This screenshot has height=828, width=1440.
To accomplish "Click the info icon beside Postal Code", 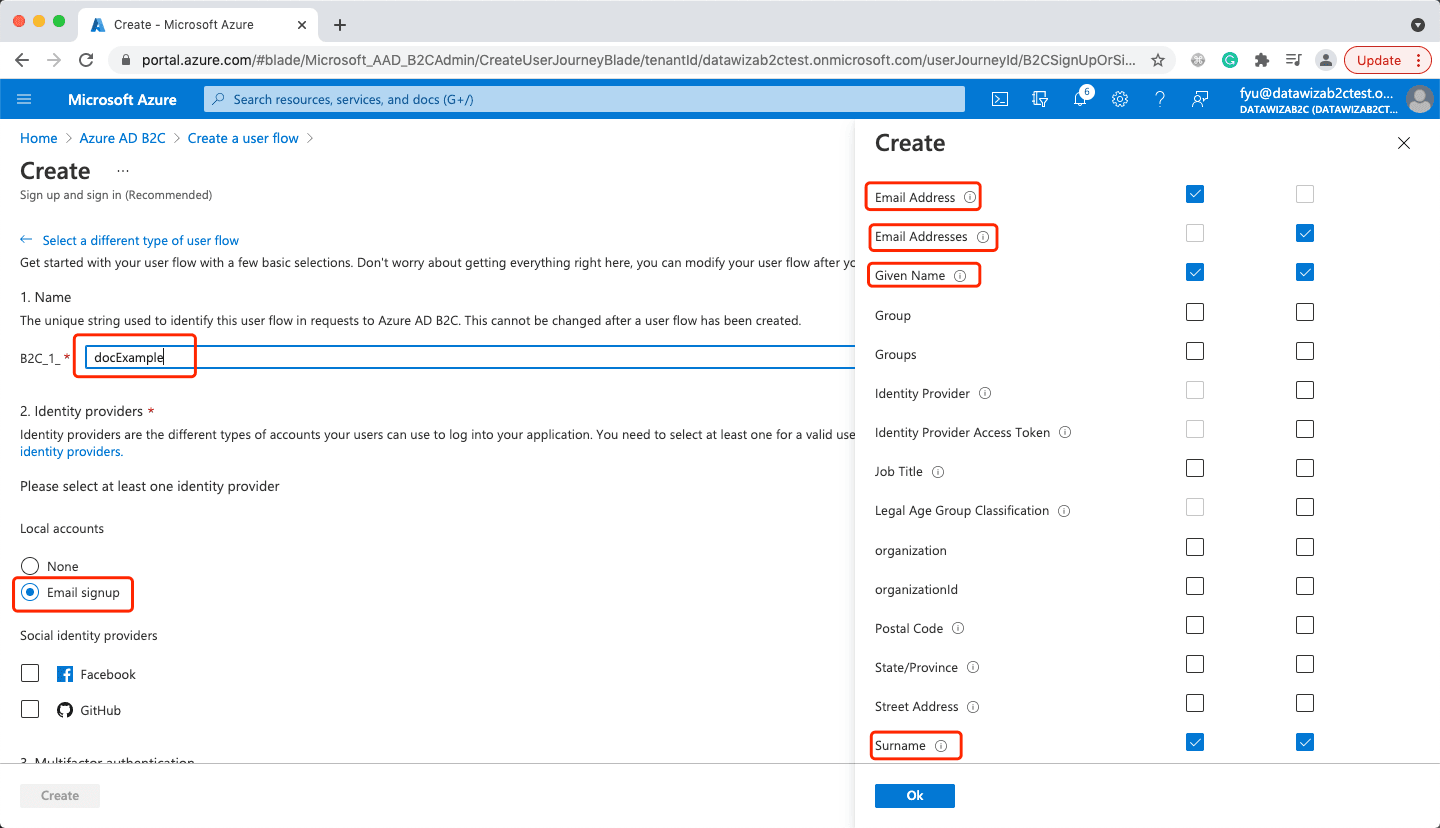I will (x=958, y=628).
